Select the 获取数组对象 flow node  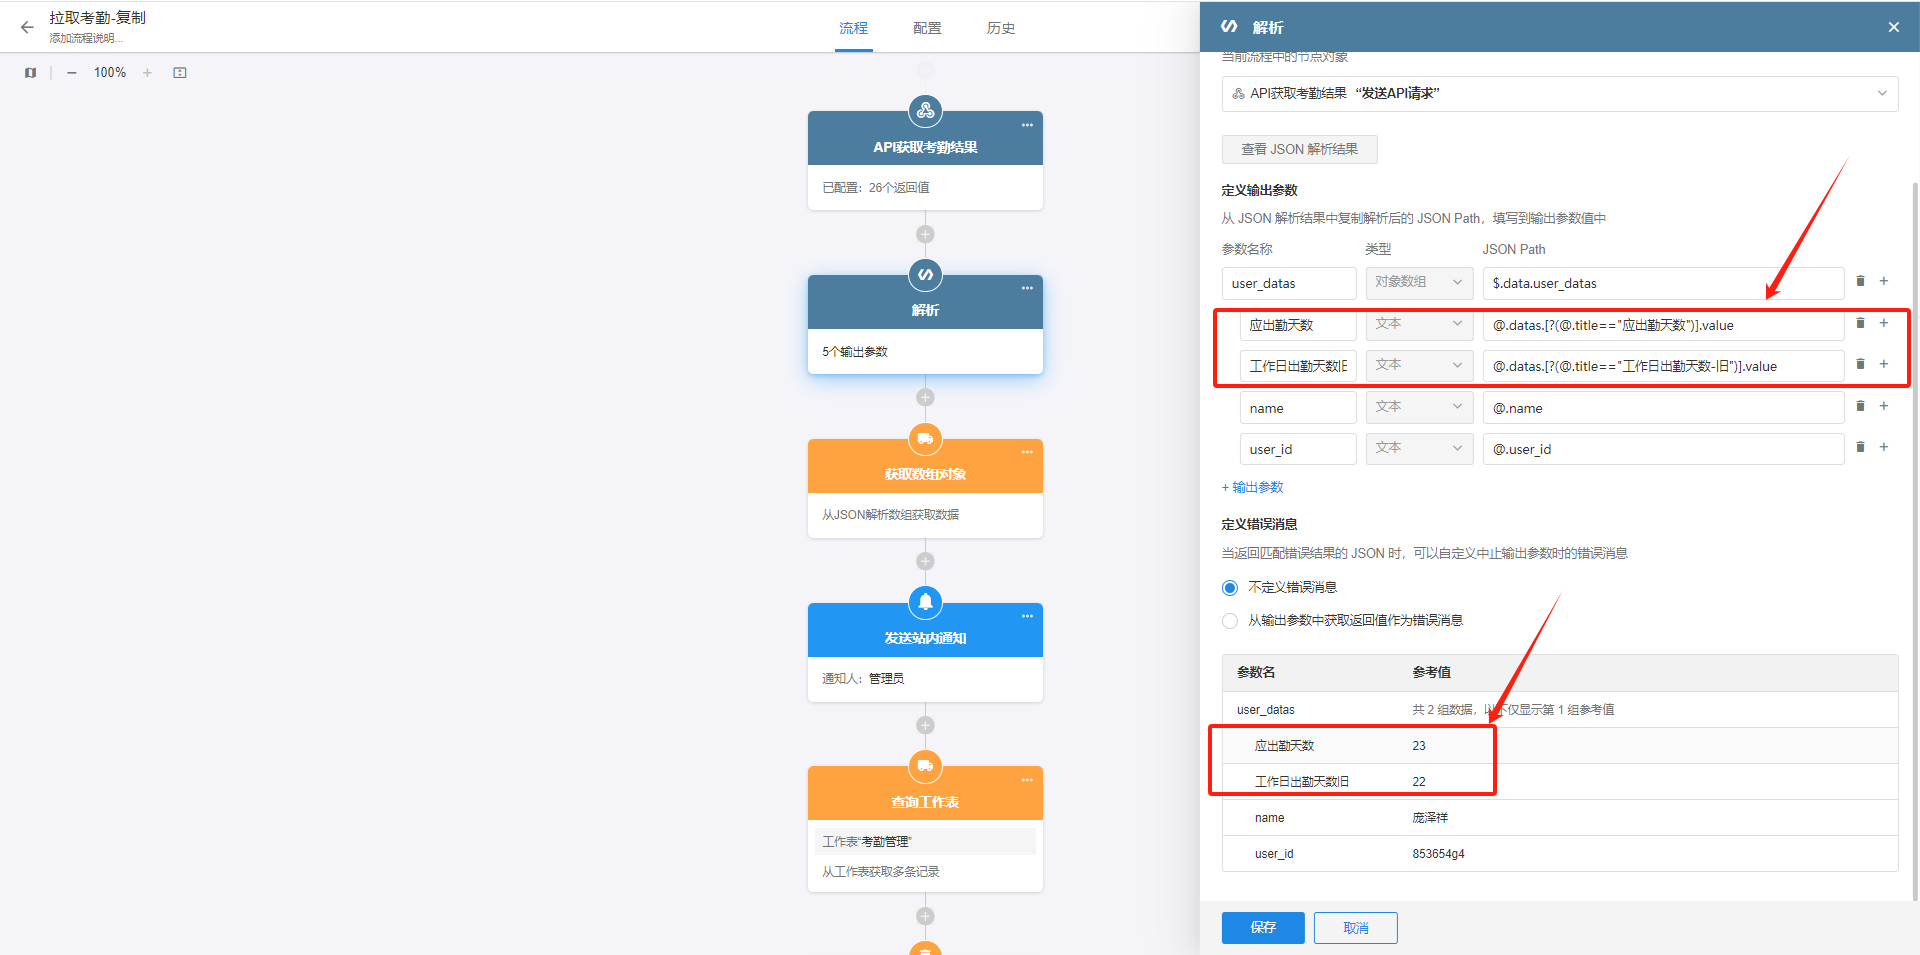925,488
